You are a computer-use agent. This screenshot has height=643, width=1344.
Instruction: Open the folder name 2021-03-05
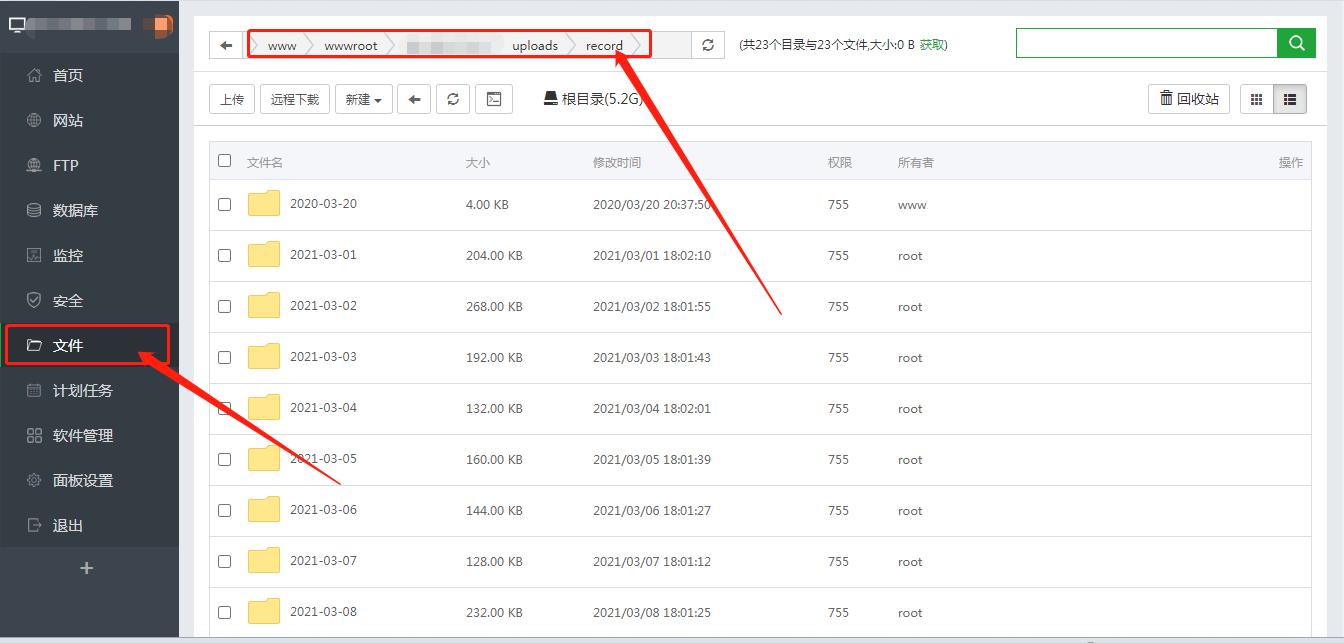(323, 459)
